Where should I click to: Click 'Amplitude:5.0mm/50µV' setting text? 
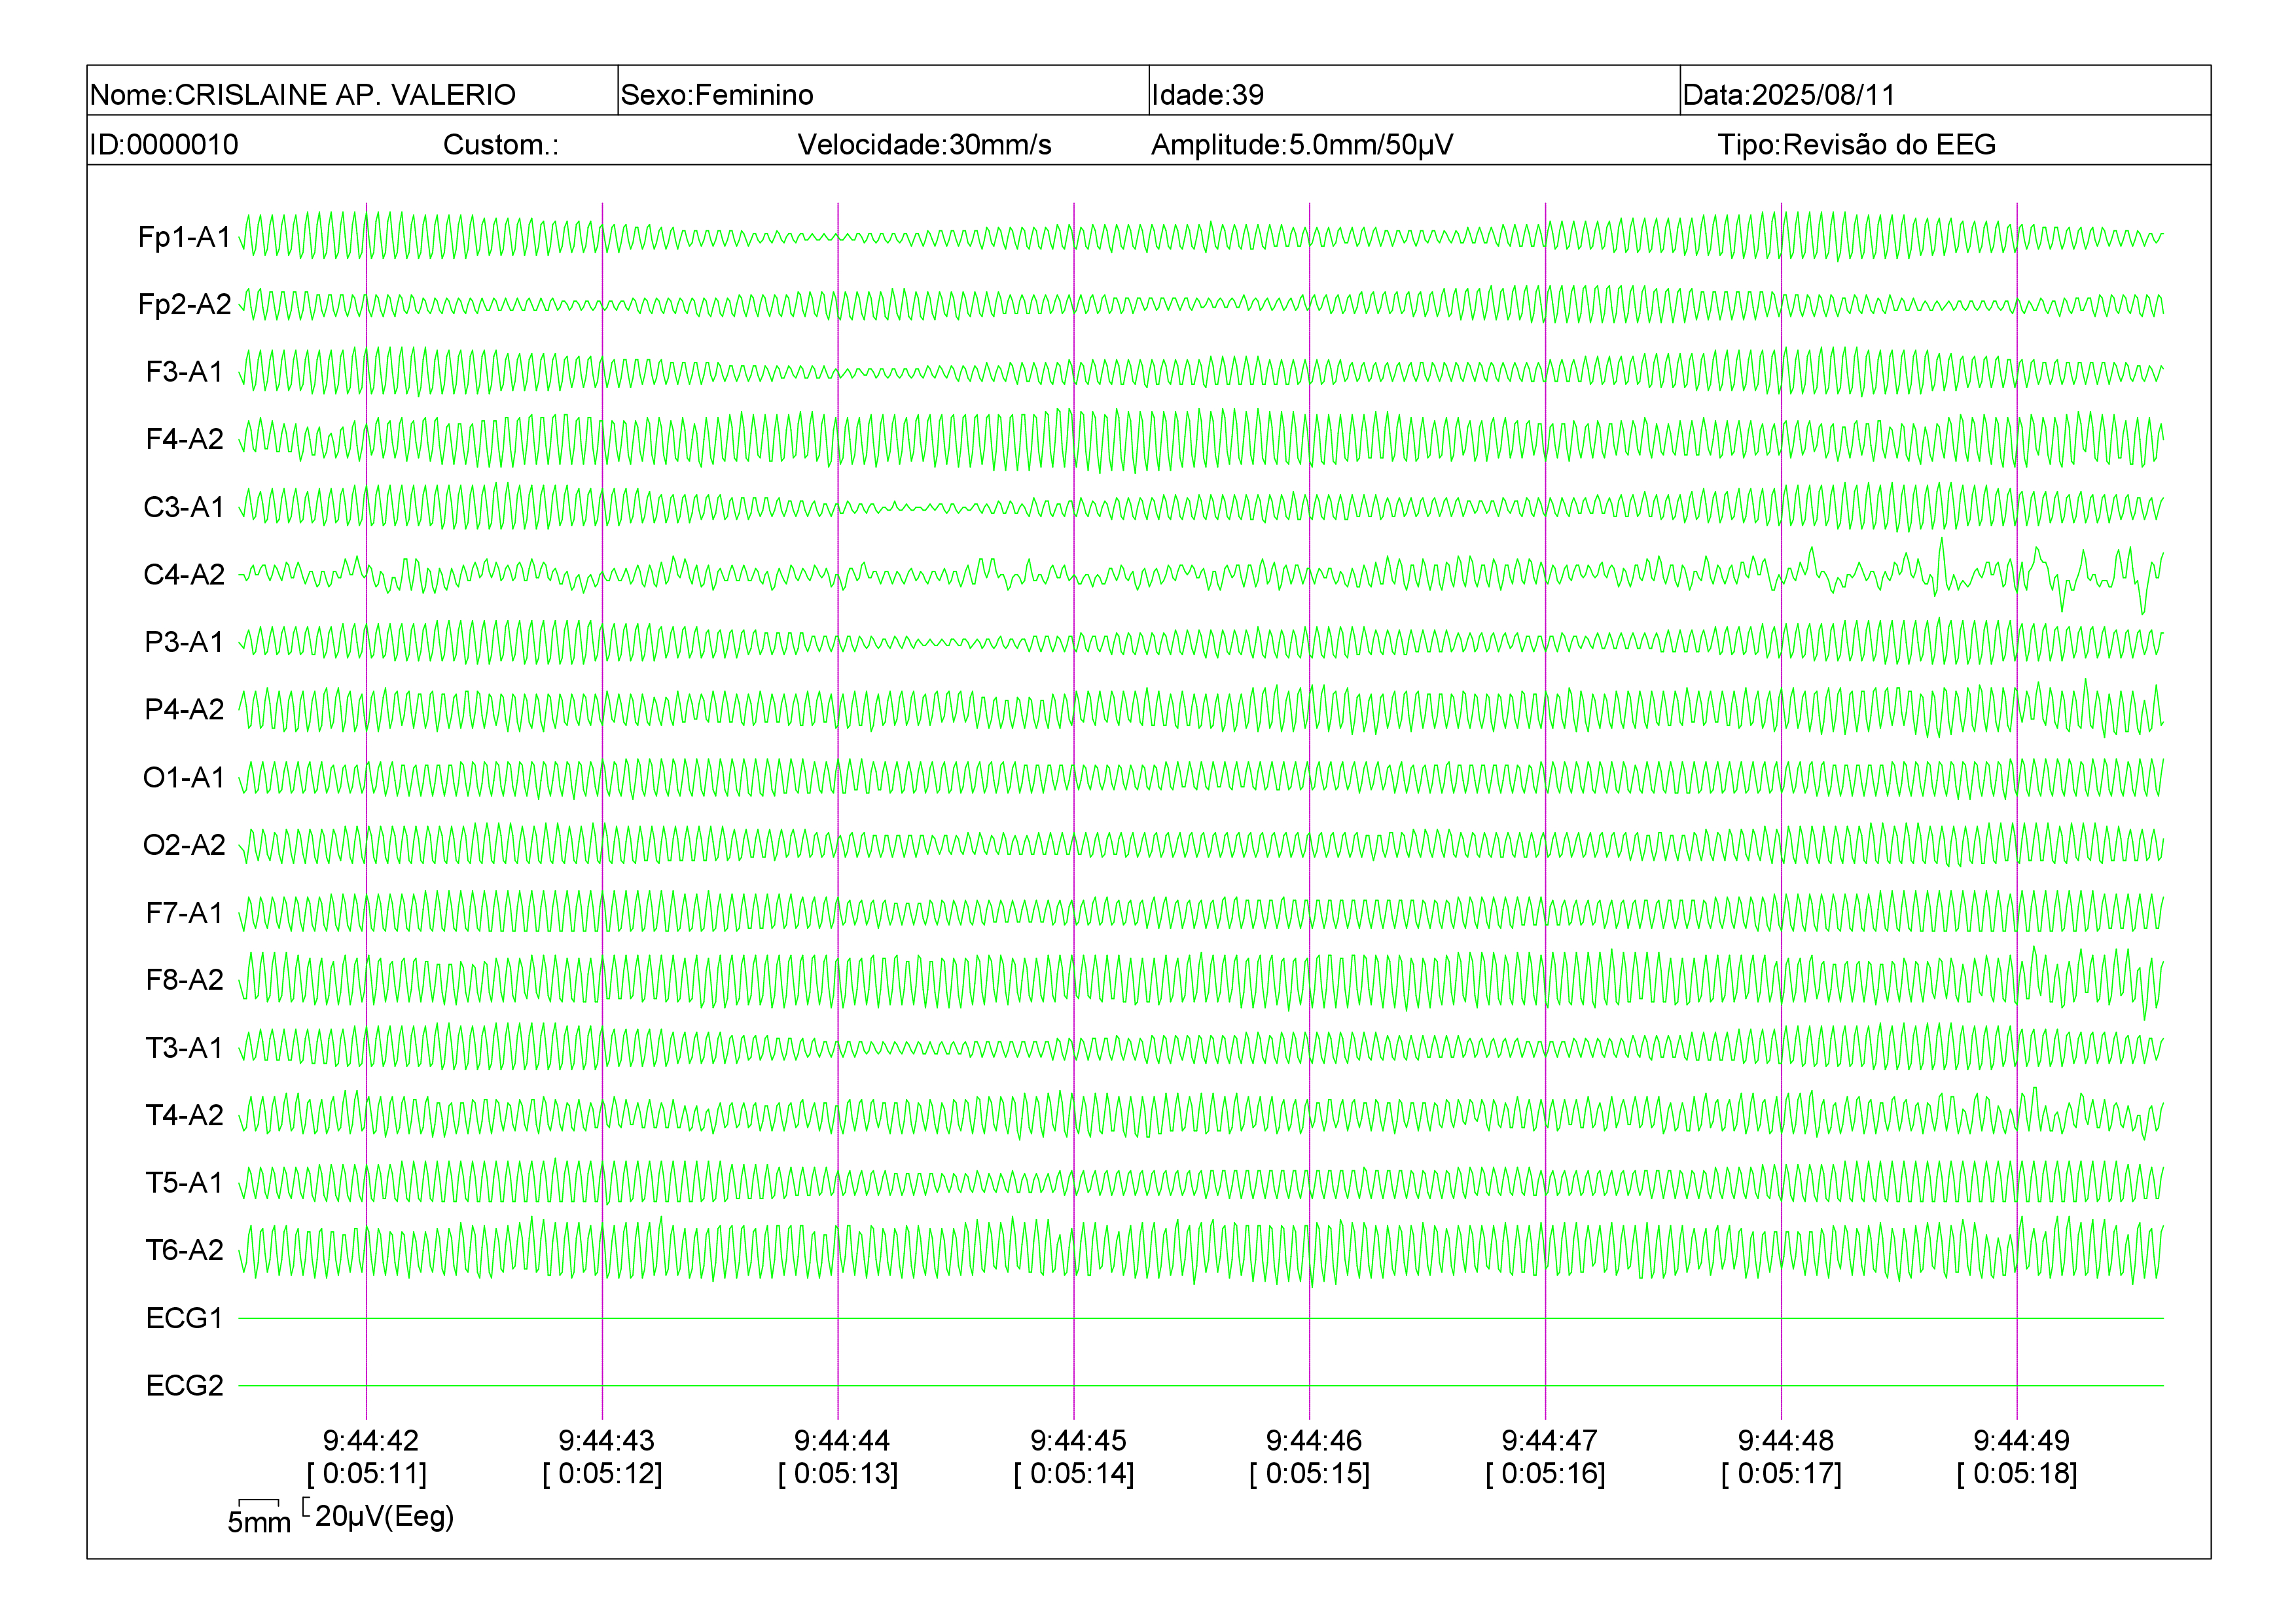click(x=1301, y=145)
